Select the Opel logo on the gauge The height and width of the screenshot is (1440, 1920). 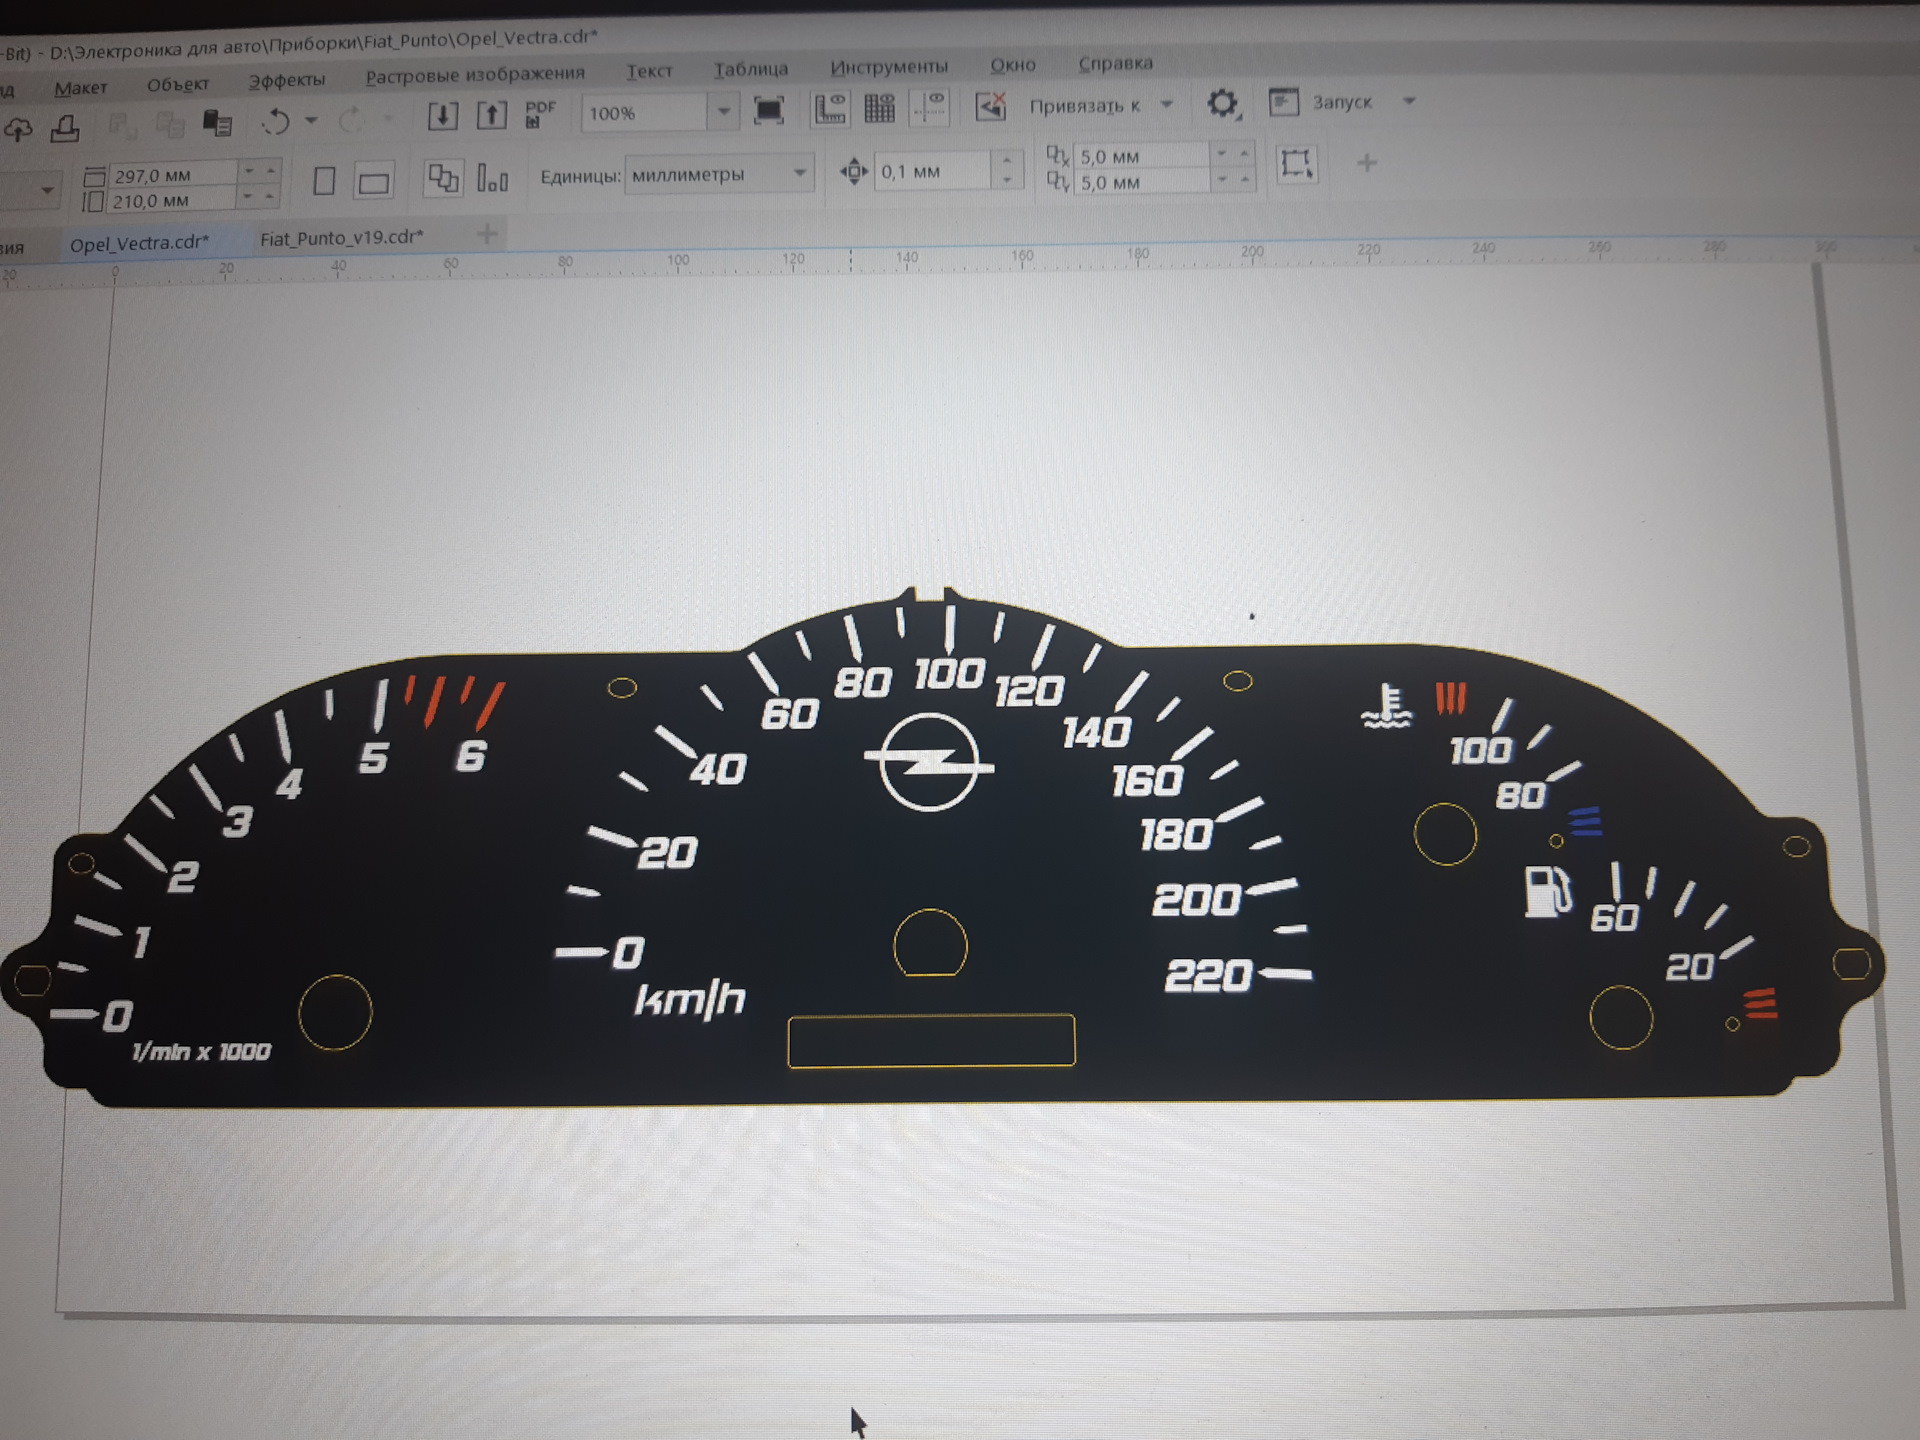(x=929, y=762)
